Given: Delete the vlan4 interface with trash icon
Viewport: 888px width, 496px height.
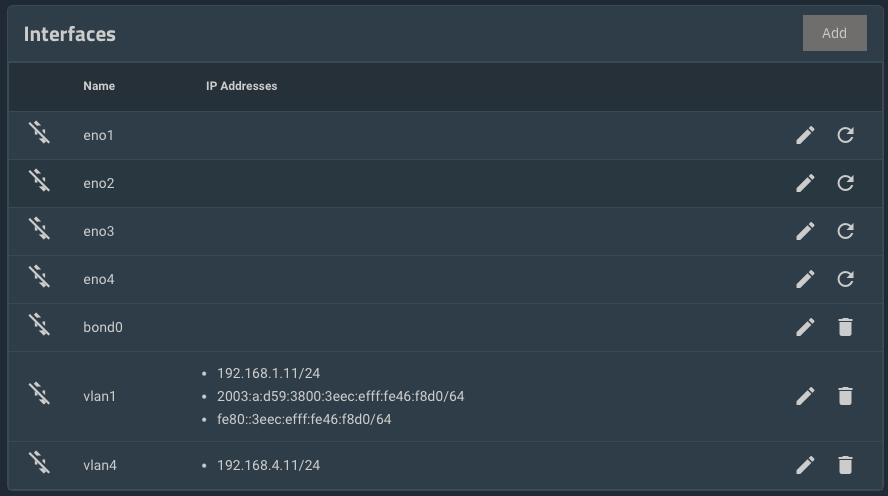Looking at the screenshot, I should tap(845, 465).
